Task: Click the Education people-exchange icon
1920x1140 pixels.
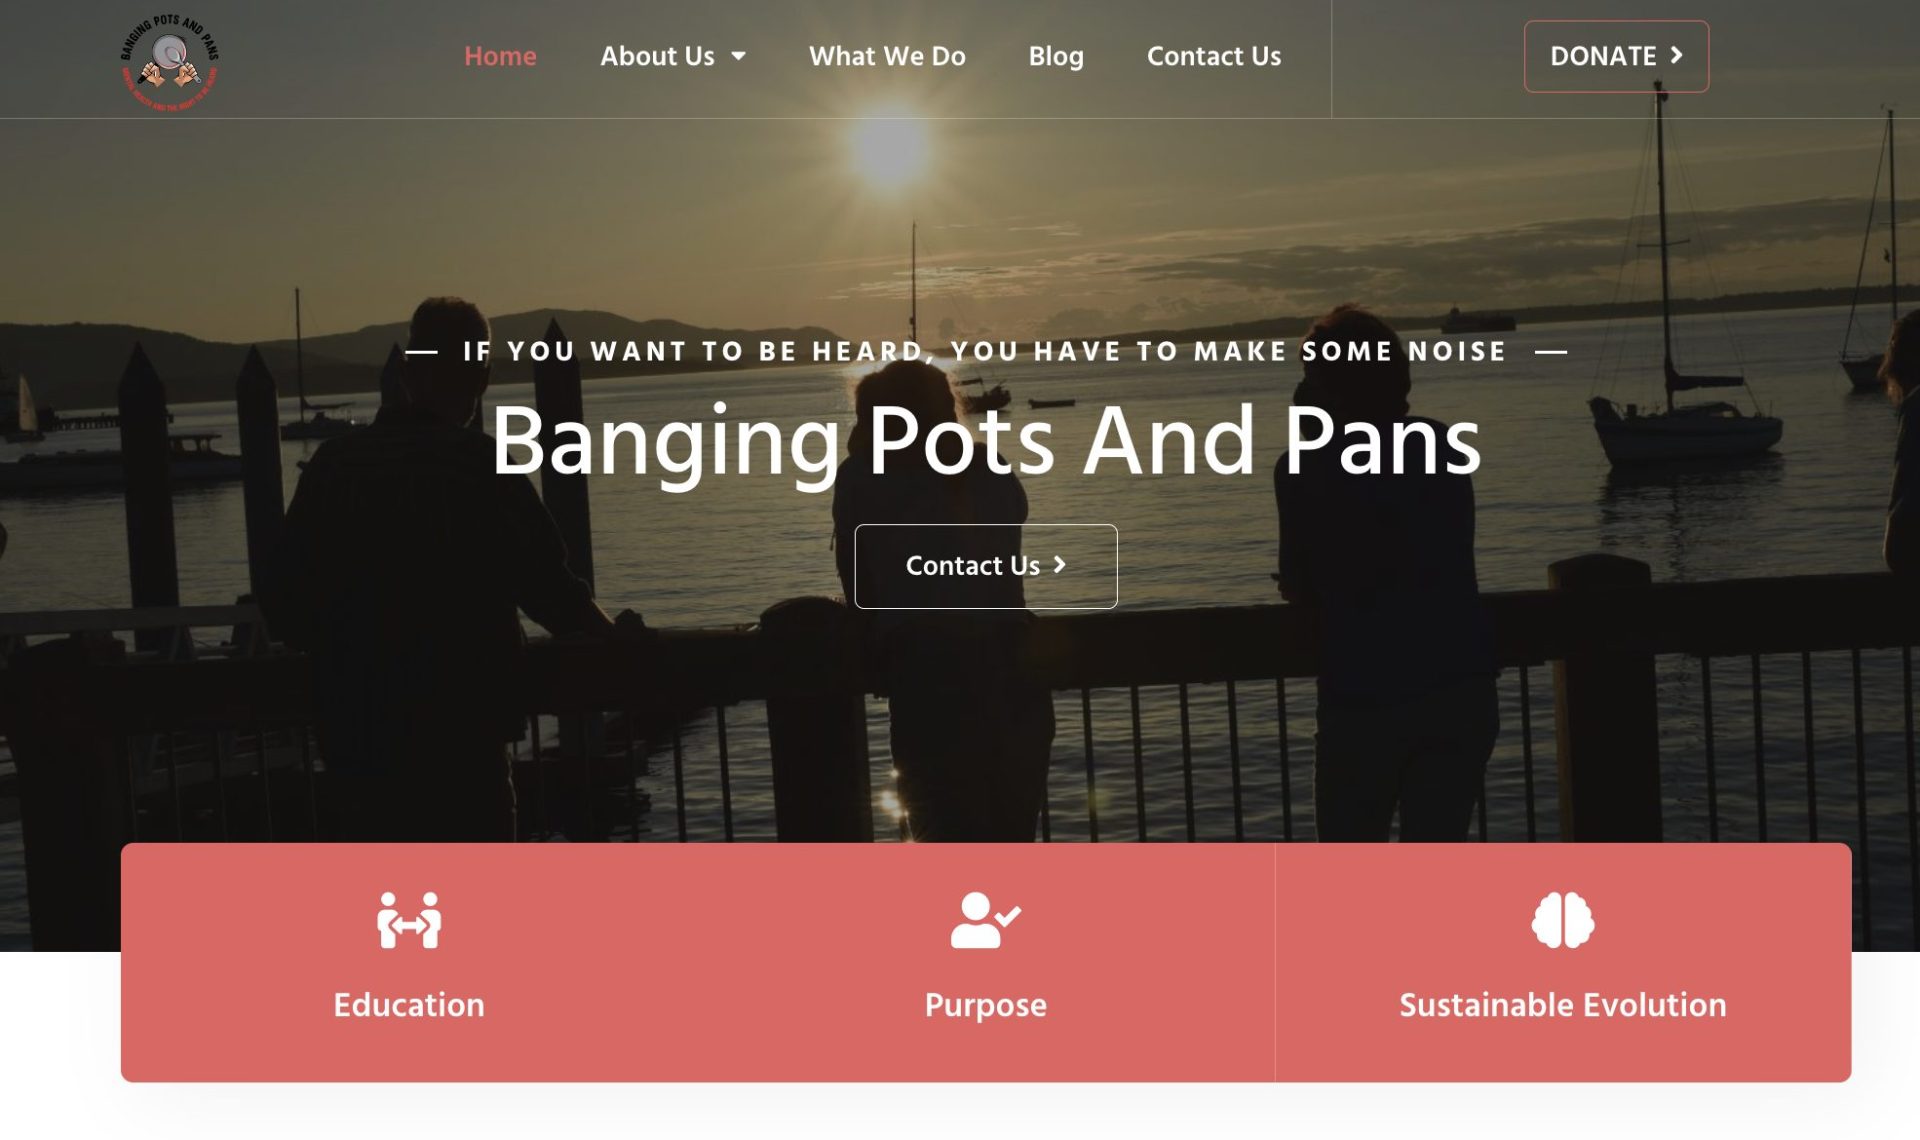Action: pos(409,920)
